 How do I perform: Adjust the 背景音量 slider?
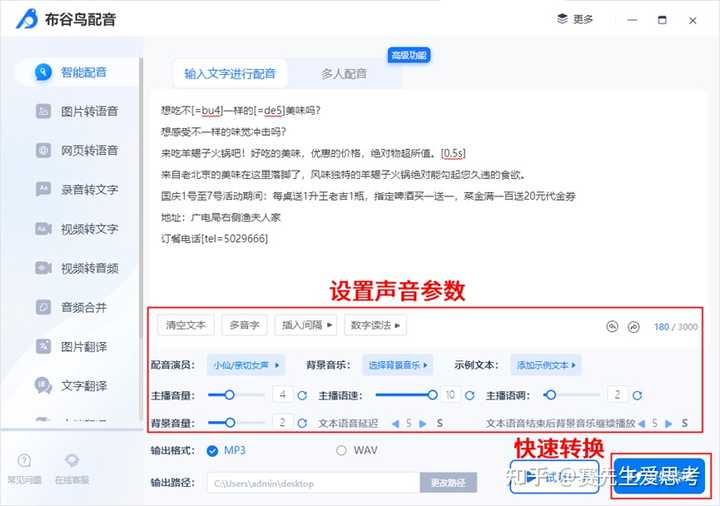click(236, 422)
